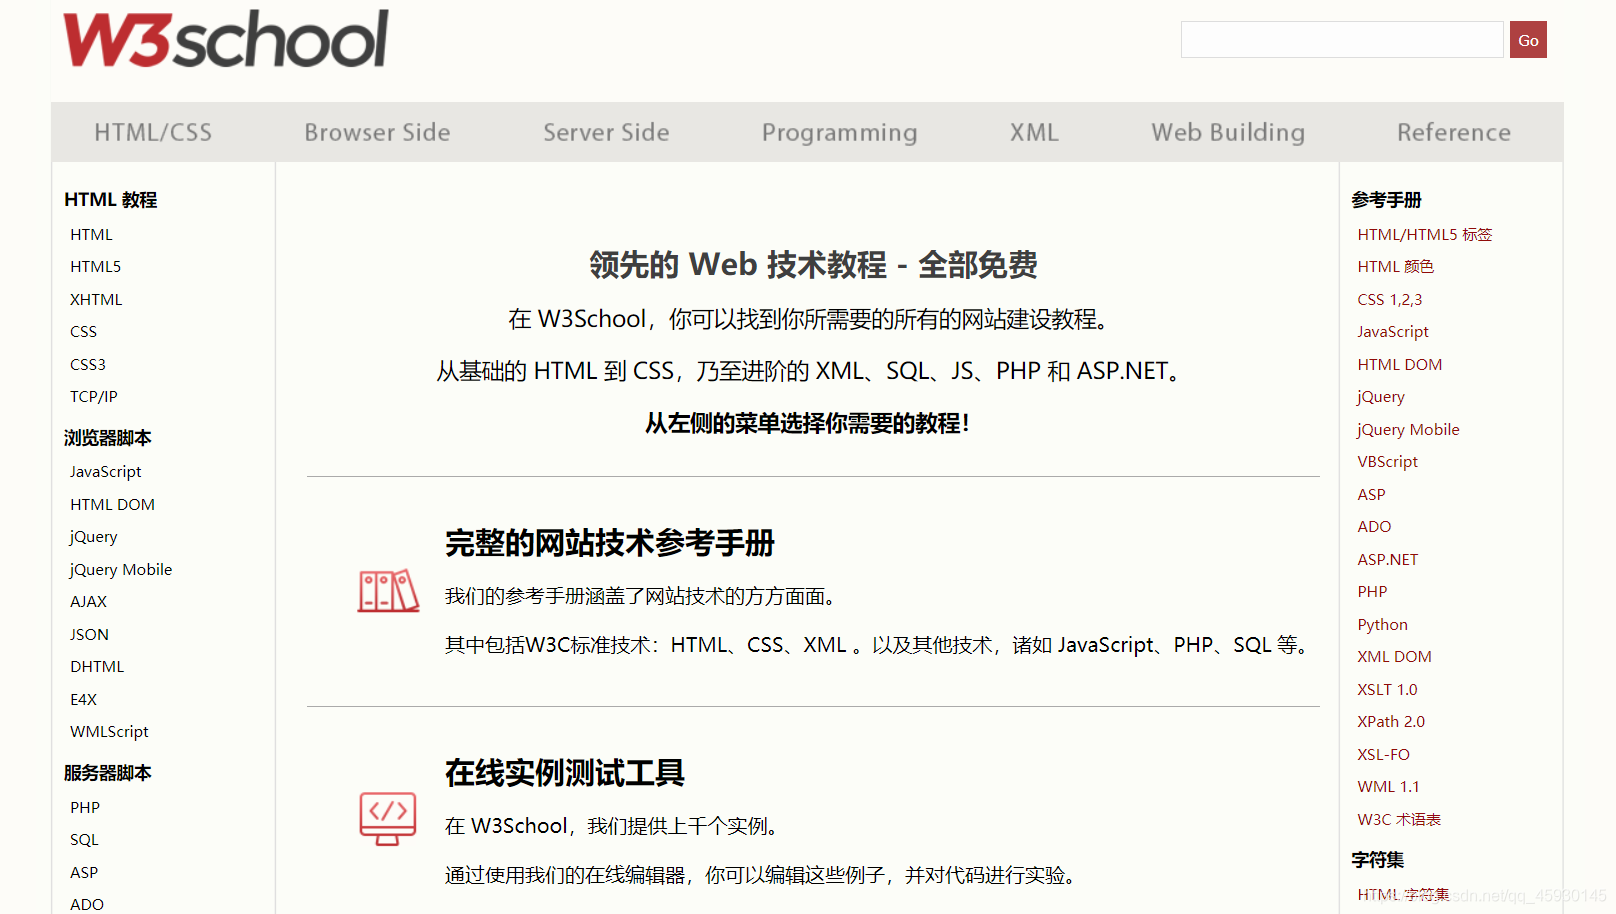
Task: Open XPath 2.0 reference link
Action: coord(1391,722)
